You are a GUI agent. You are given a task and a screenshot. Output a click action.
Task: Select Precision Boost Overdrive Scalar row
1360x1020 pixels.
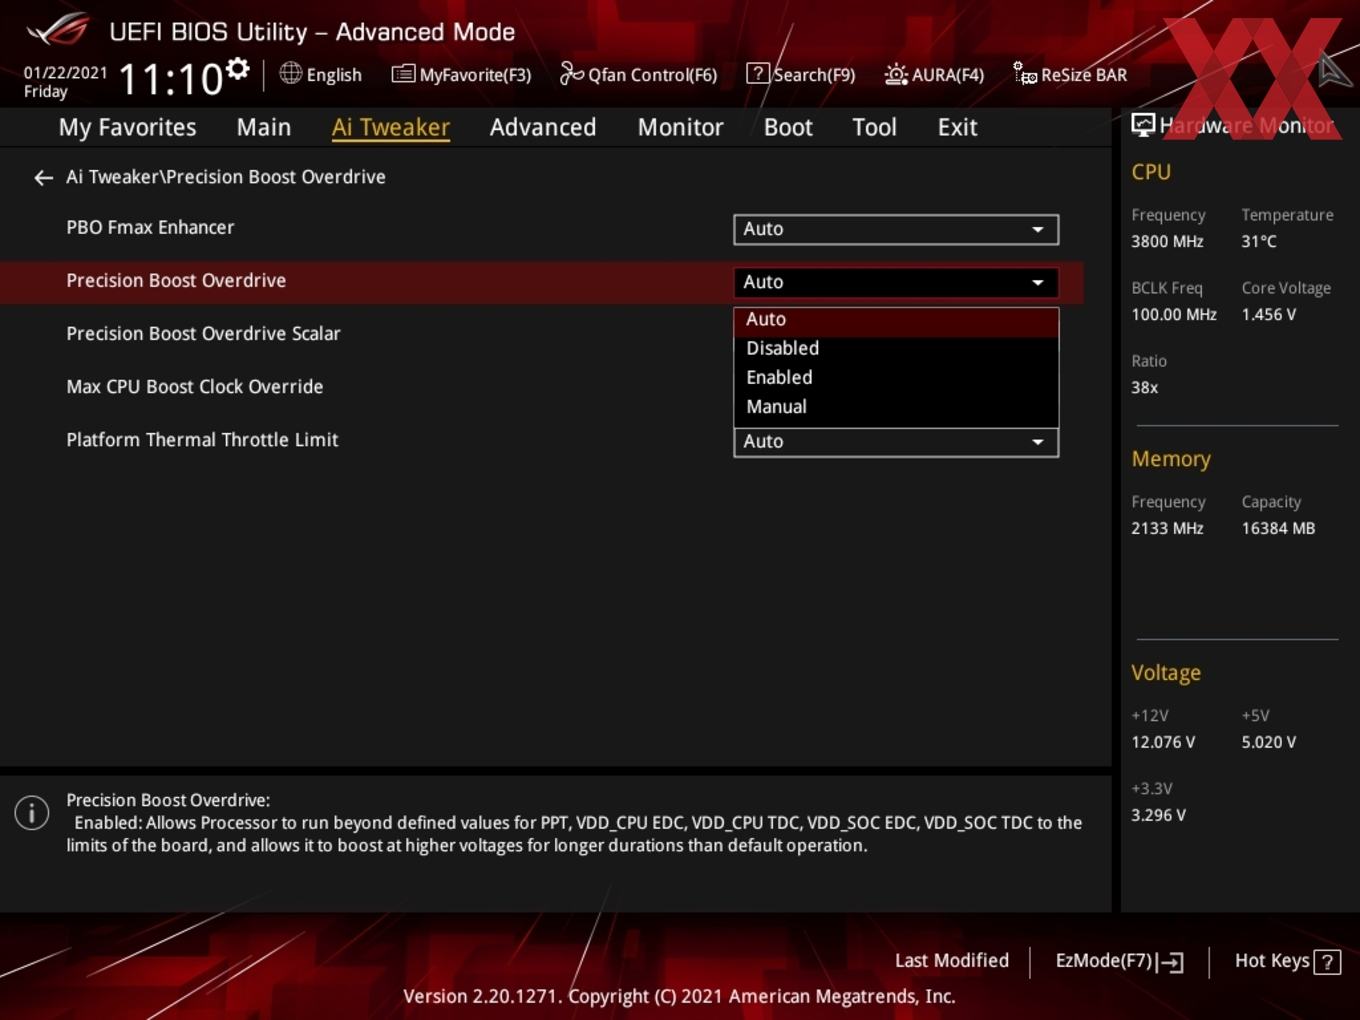tap(540, 334)
